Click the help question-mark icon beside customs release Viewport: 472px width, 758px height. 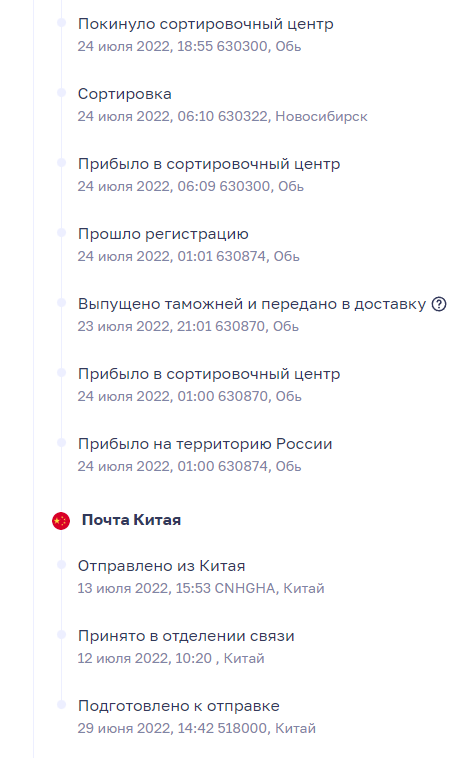point(439,305)
